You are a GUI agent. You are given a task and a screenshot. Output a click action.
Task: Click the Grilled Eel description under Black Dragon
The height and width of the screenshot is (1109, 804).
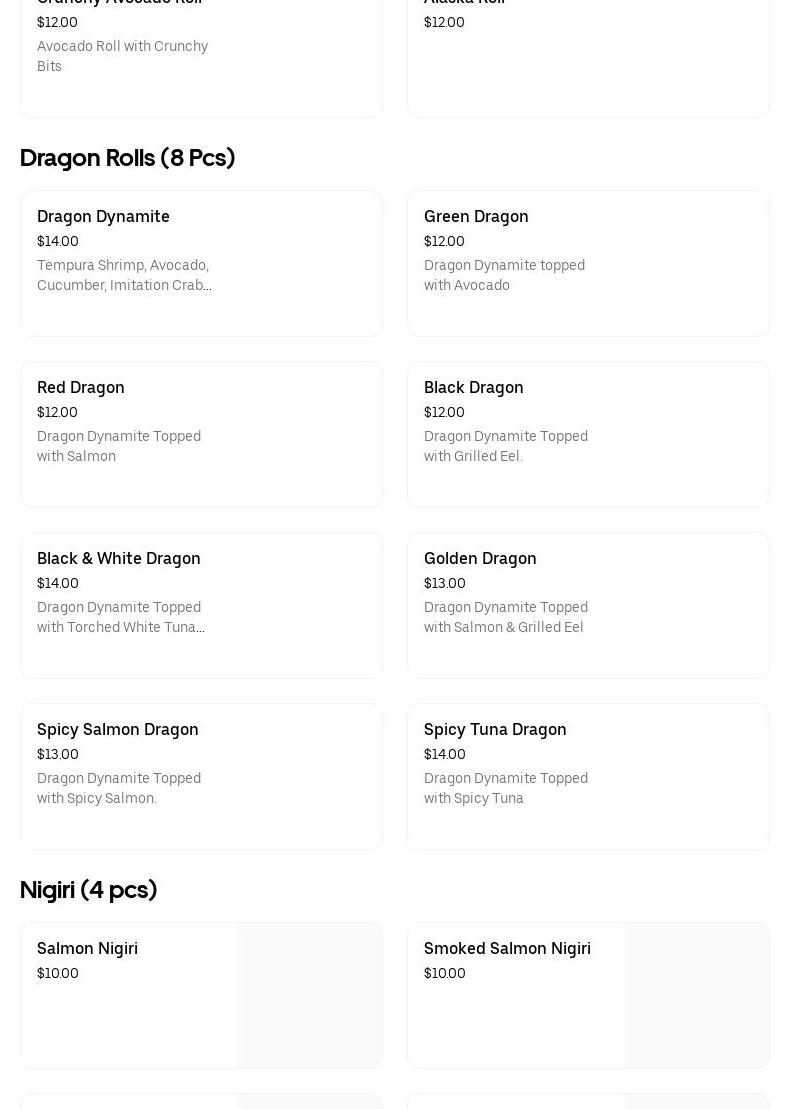(505, 446)
